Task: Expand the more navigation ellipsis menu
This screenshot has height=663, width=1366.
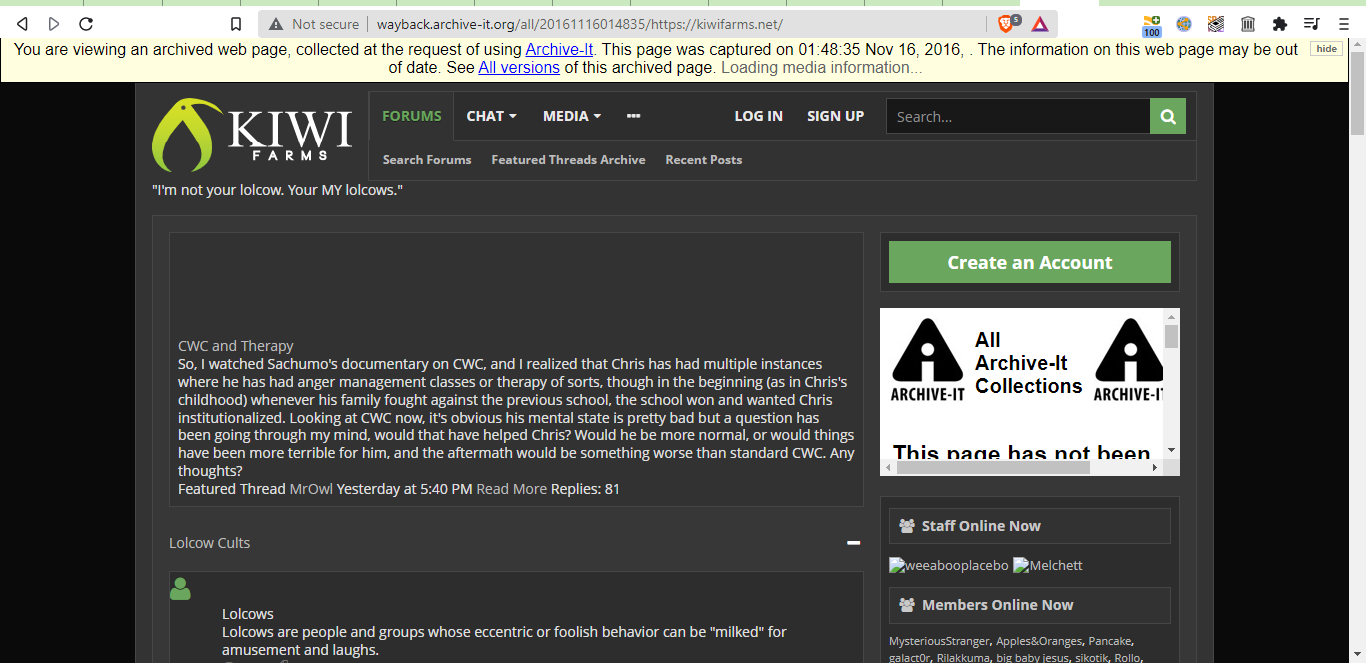Action: pyautogui.click(x=633, y=116)
